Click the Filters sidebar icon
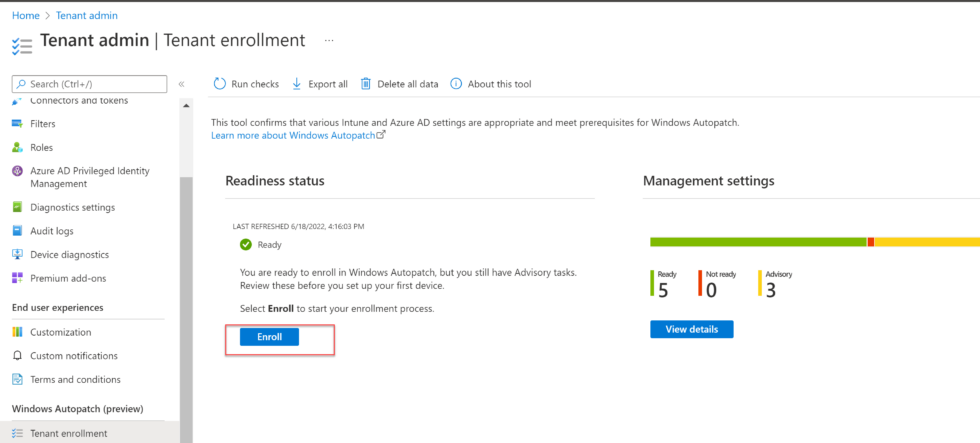 [x=18, y=124]
